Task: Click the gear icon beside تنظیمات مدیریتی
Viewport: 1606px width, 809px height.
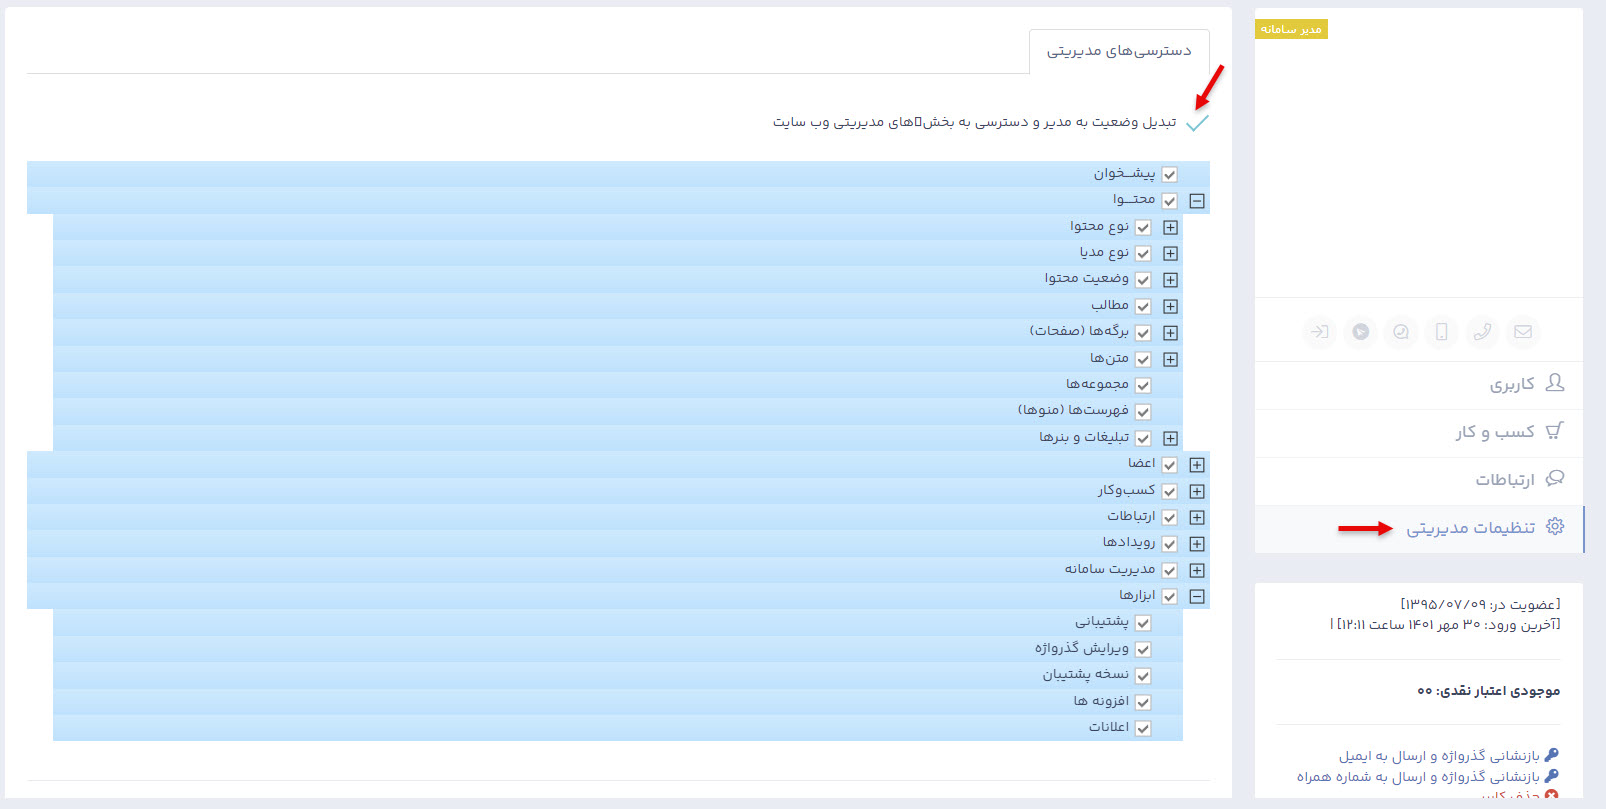Action: [x=1555, y=527]
